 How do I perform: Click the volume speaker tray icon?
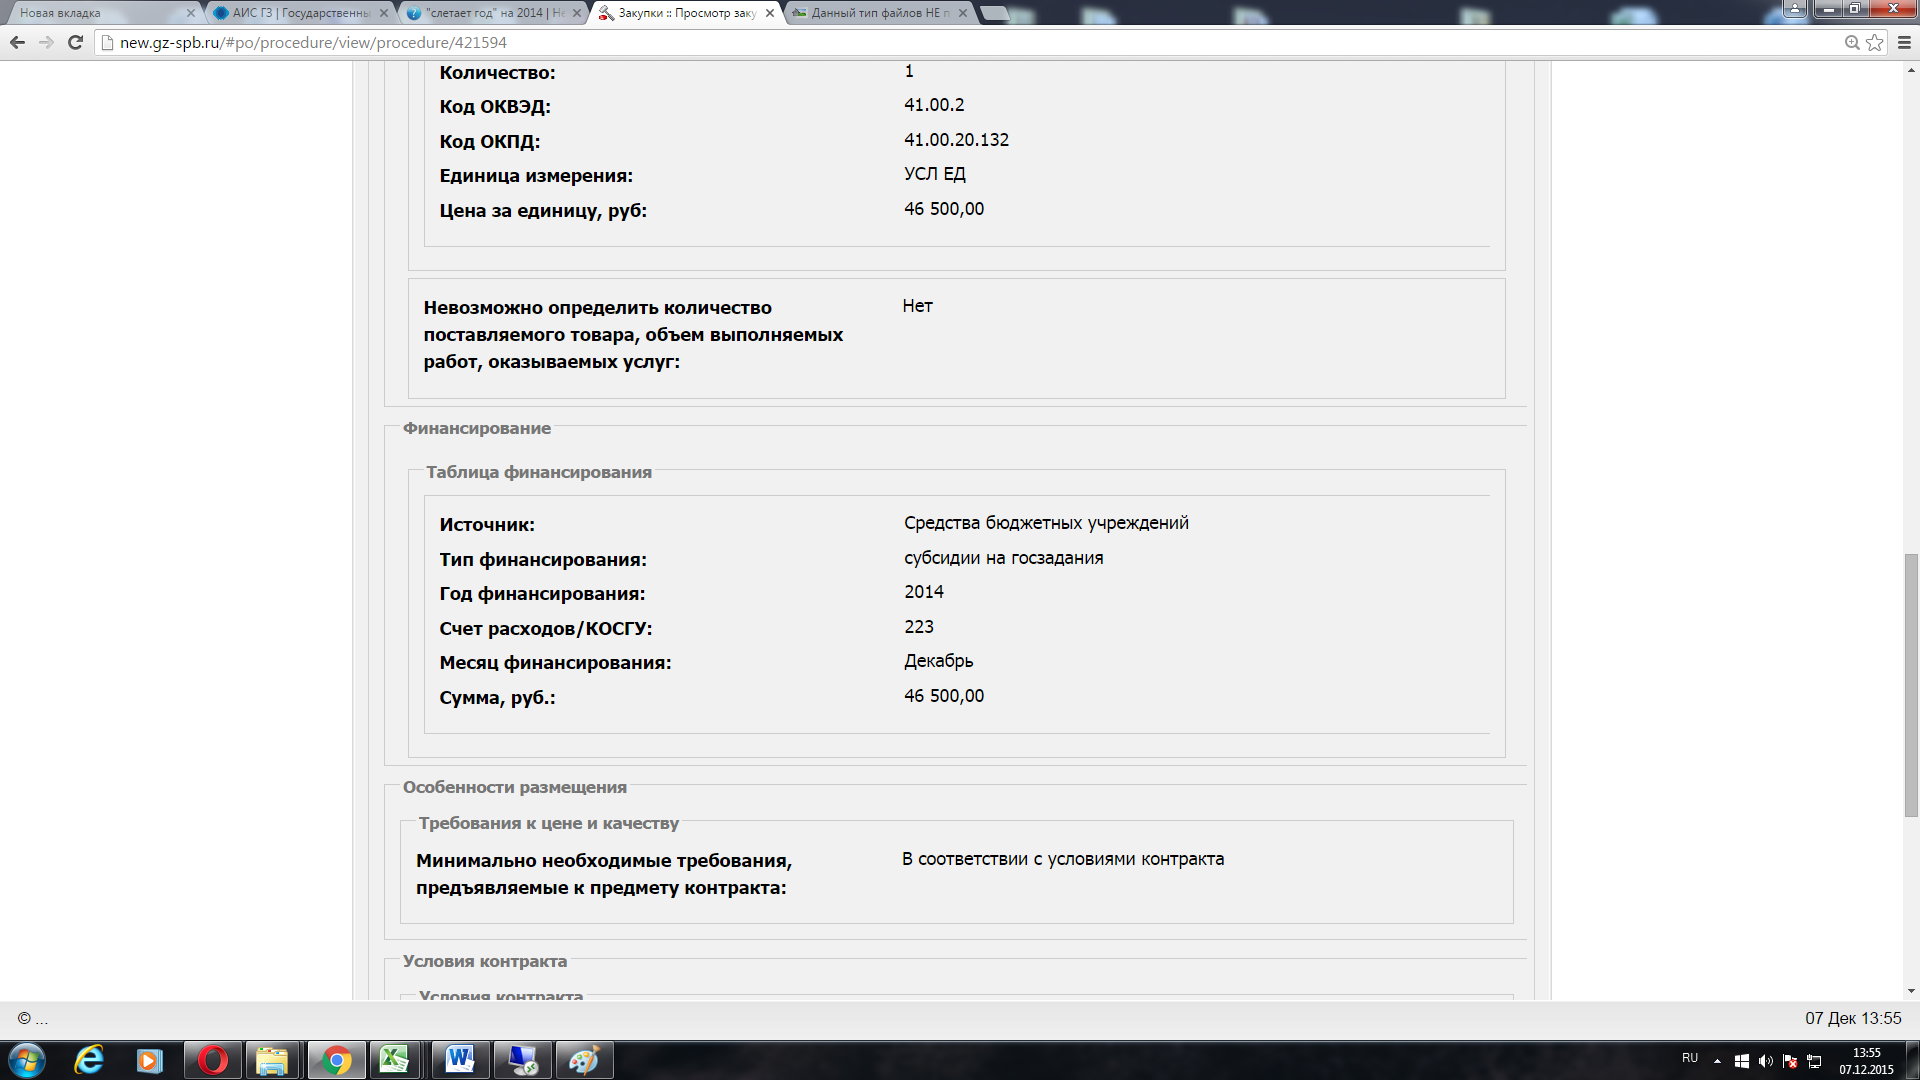click(1765, 1061)
